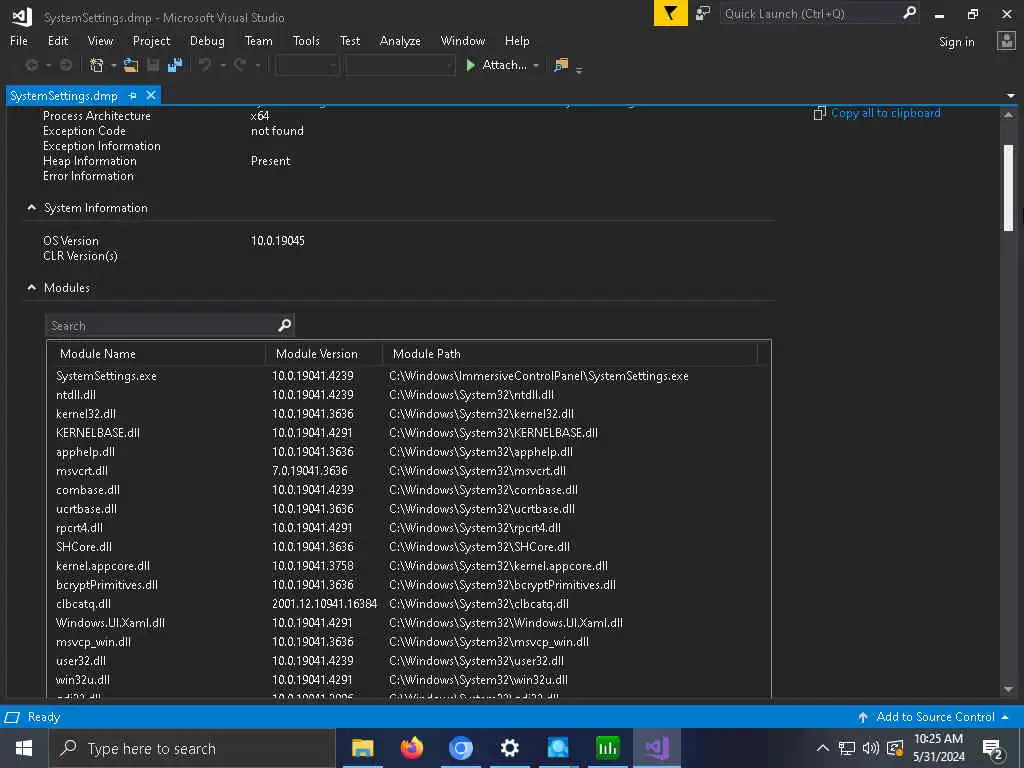Select the clbcatq.dll module row
Image resolution: width=1024 pixels, height=768 pixels.
[x=409, y=604]
